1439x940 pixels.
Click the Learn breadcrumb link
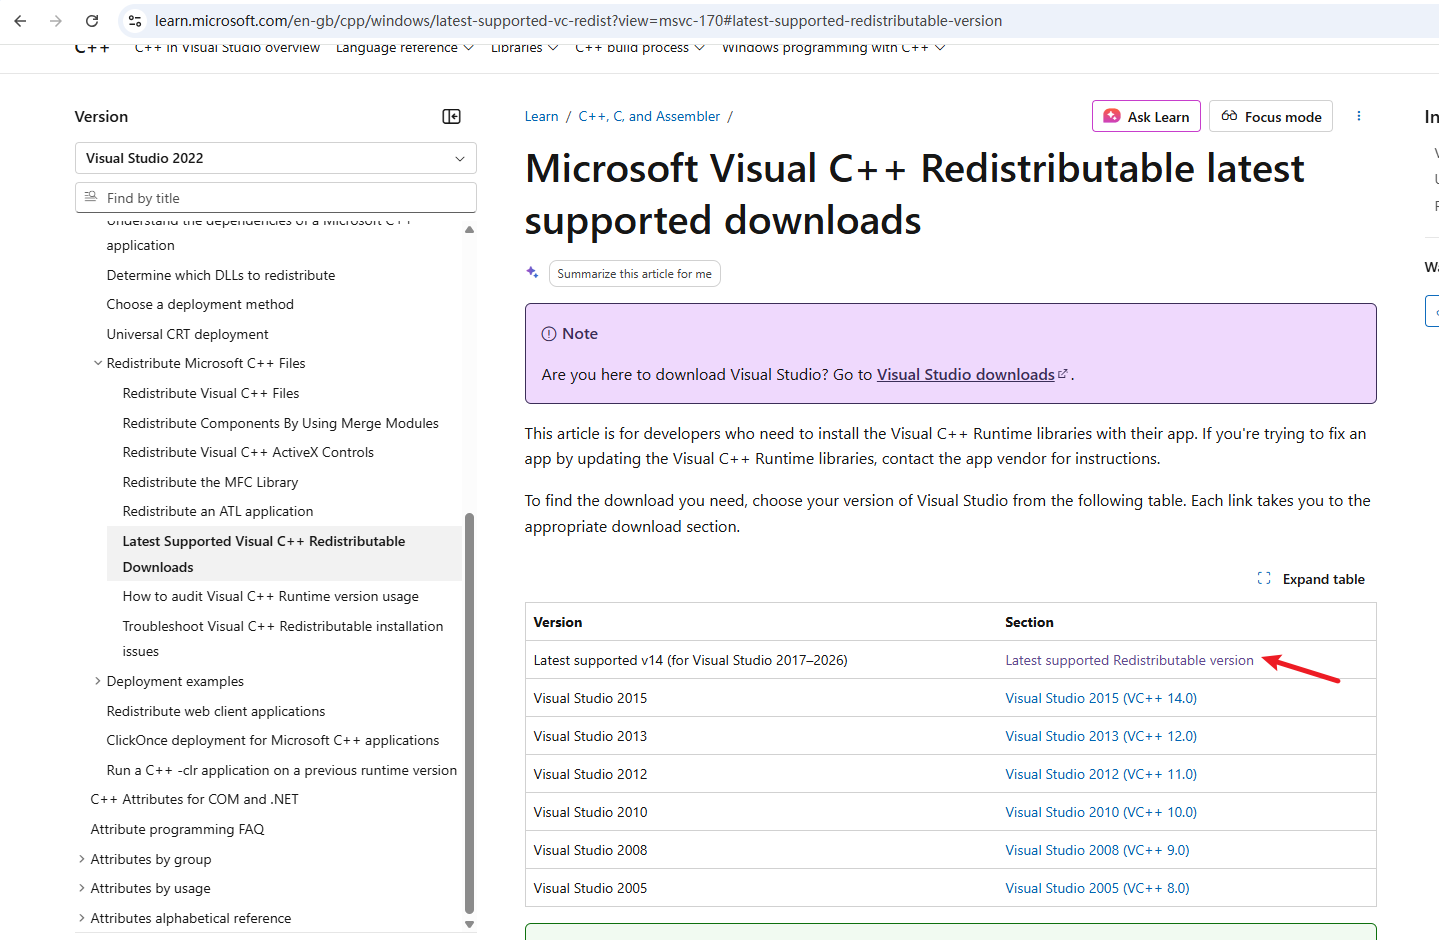click(x=541, y=116)
